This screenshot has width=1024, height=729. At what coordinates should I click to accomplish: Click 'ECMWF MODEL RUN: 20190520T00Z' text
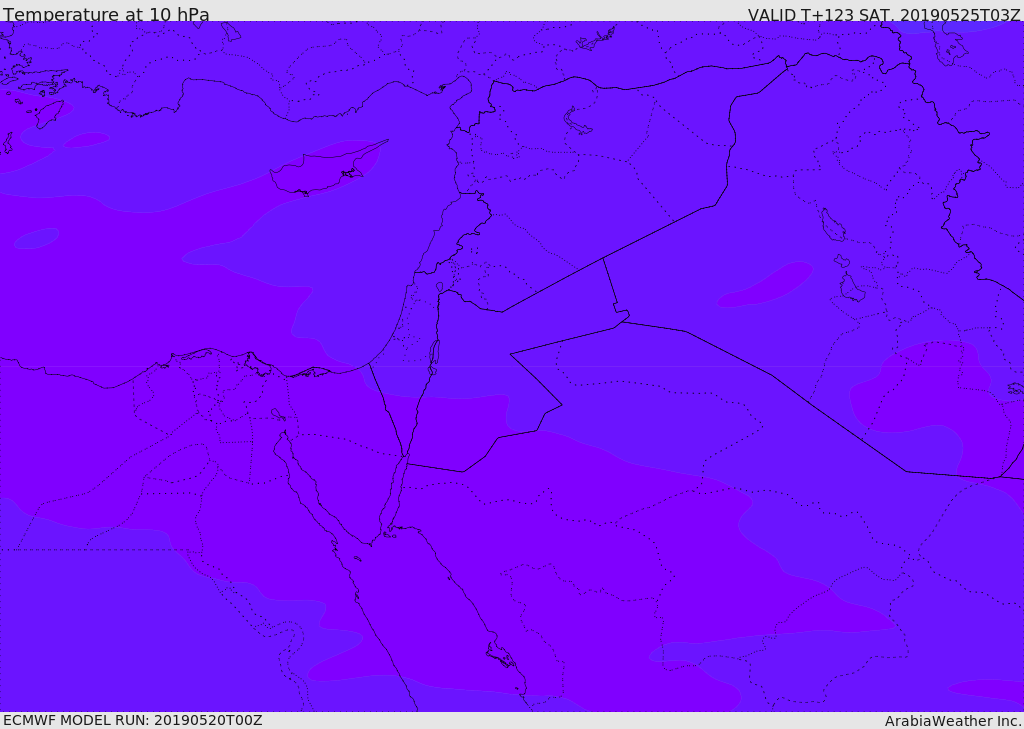[x=133, y=720]
